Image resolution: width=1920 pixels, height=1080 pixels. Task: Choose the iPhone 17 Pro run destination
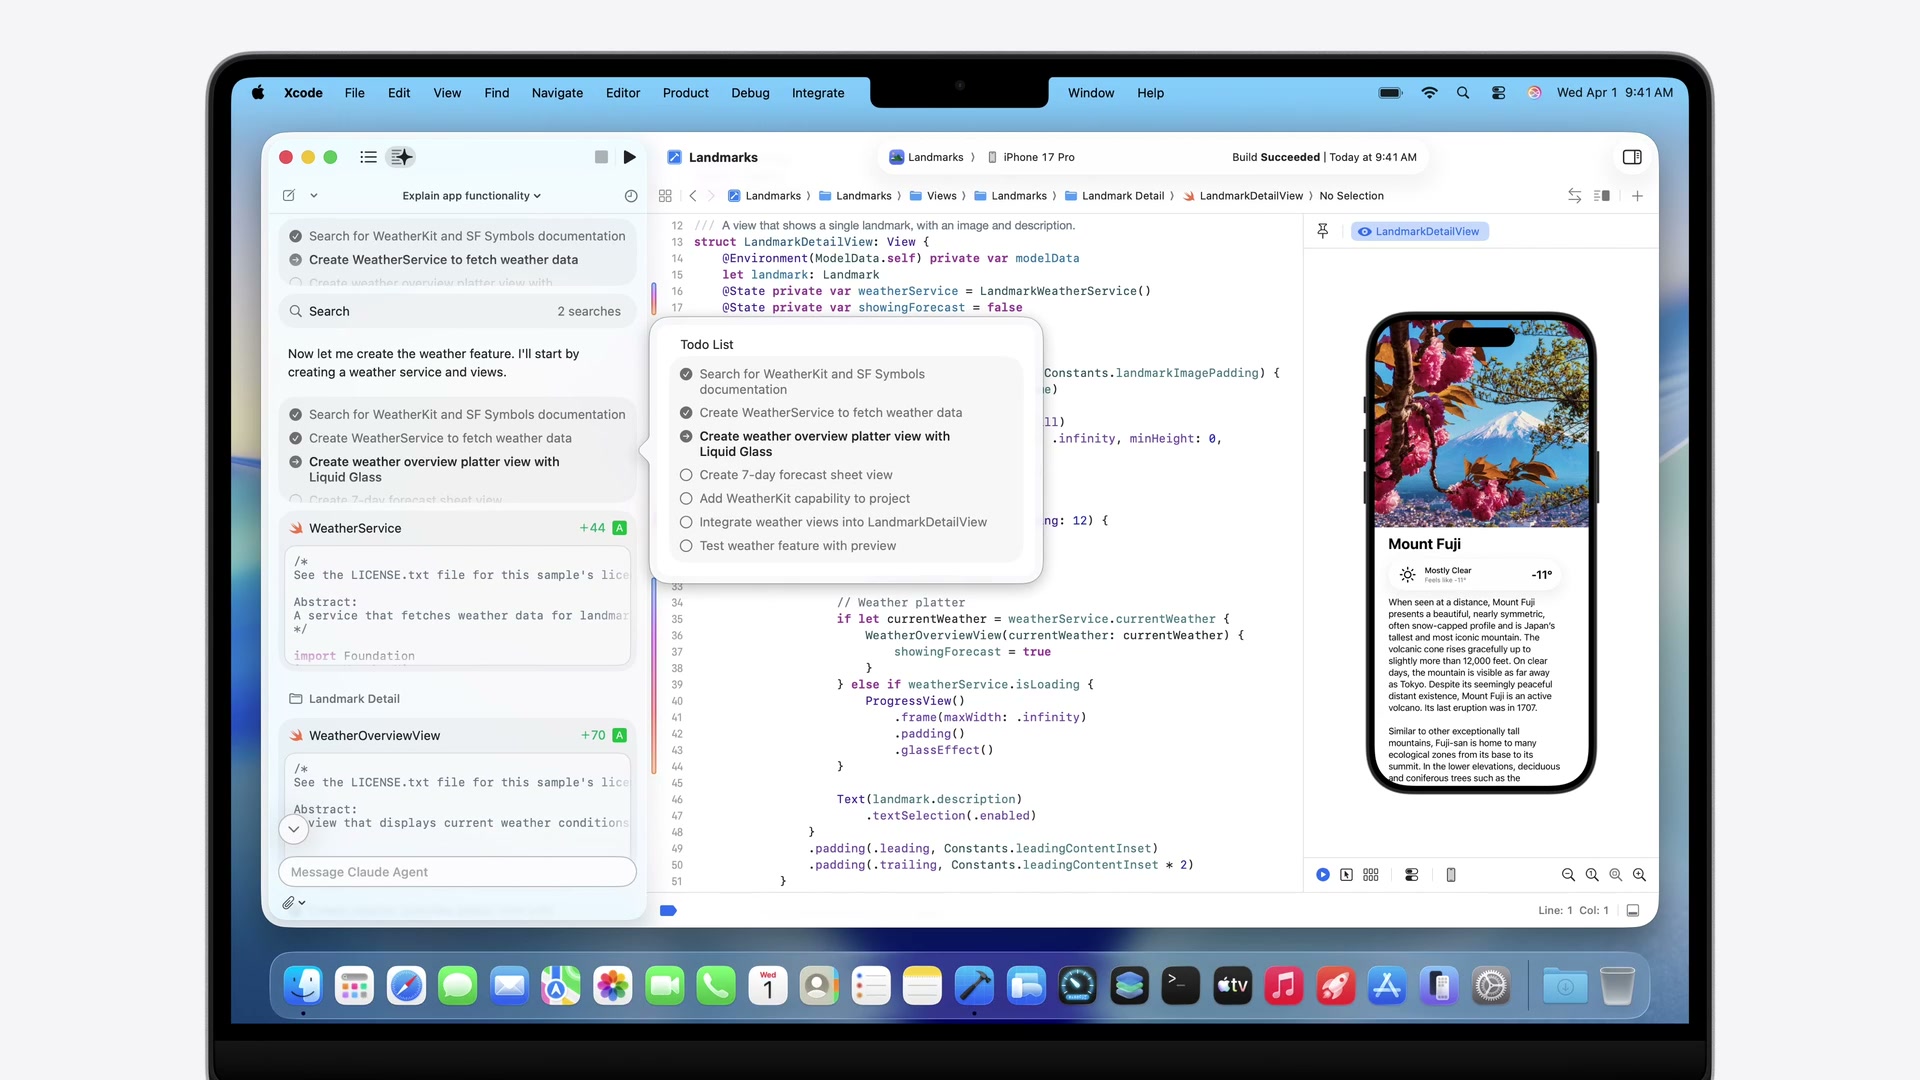1031,157
